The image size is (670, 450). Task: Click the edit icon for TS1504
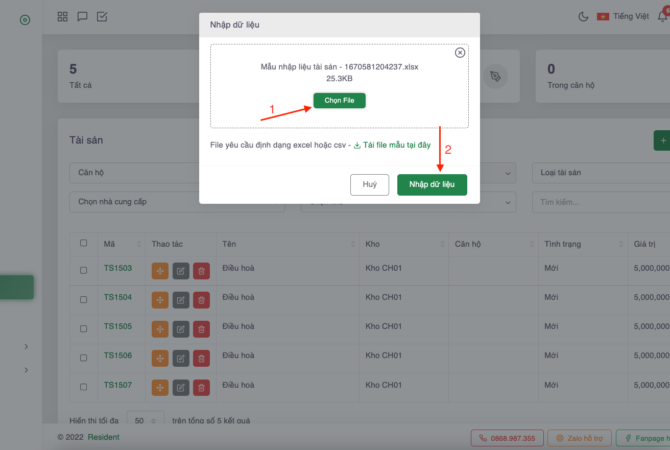click(x=181, y=299)
